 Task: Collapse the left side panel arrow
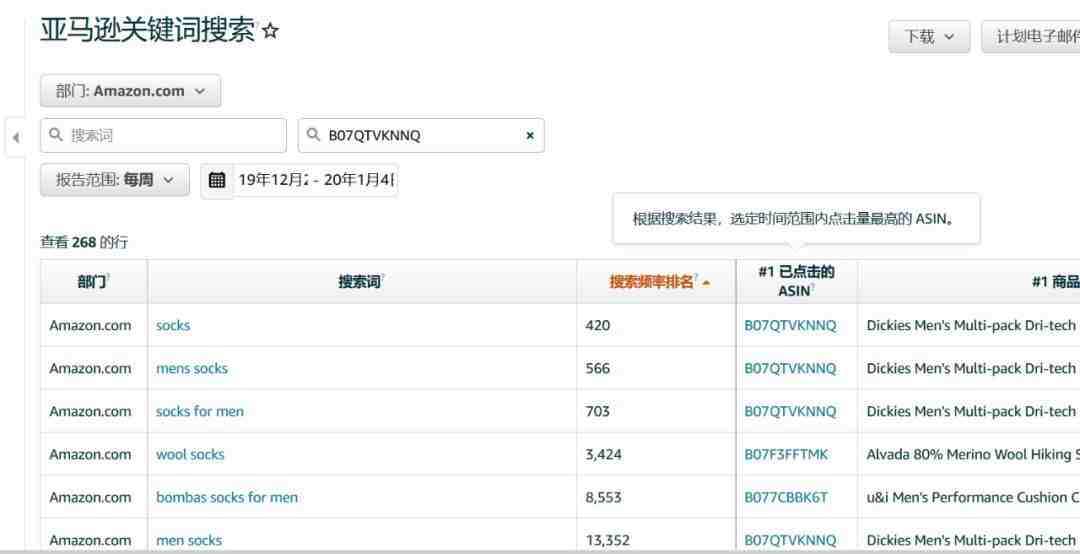(15, 138)
